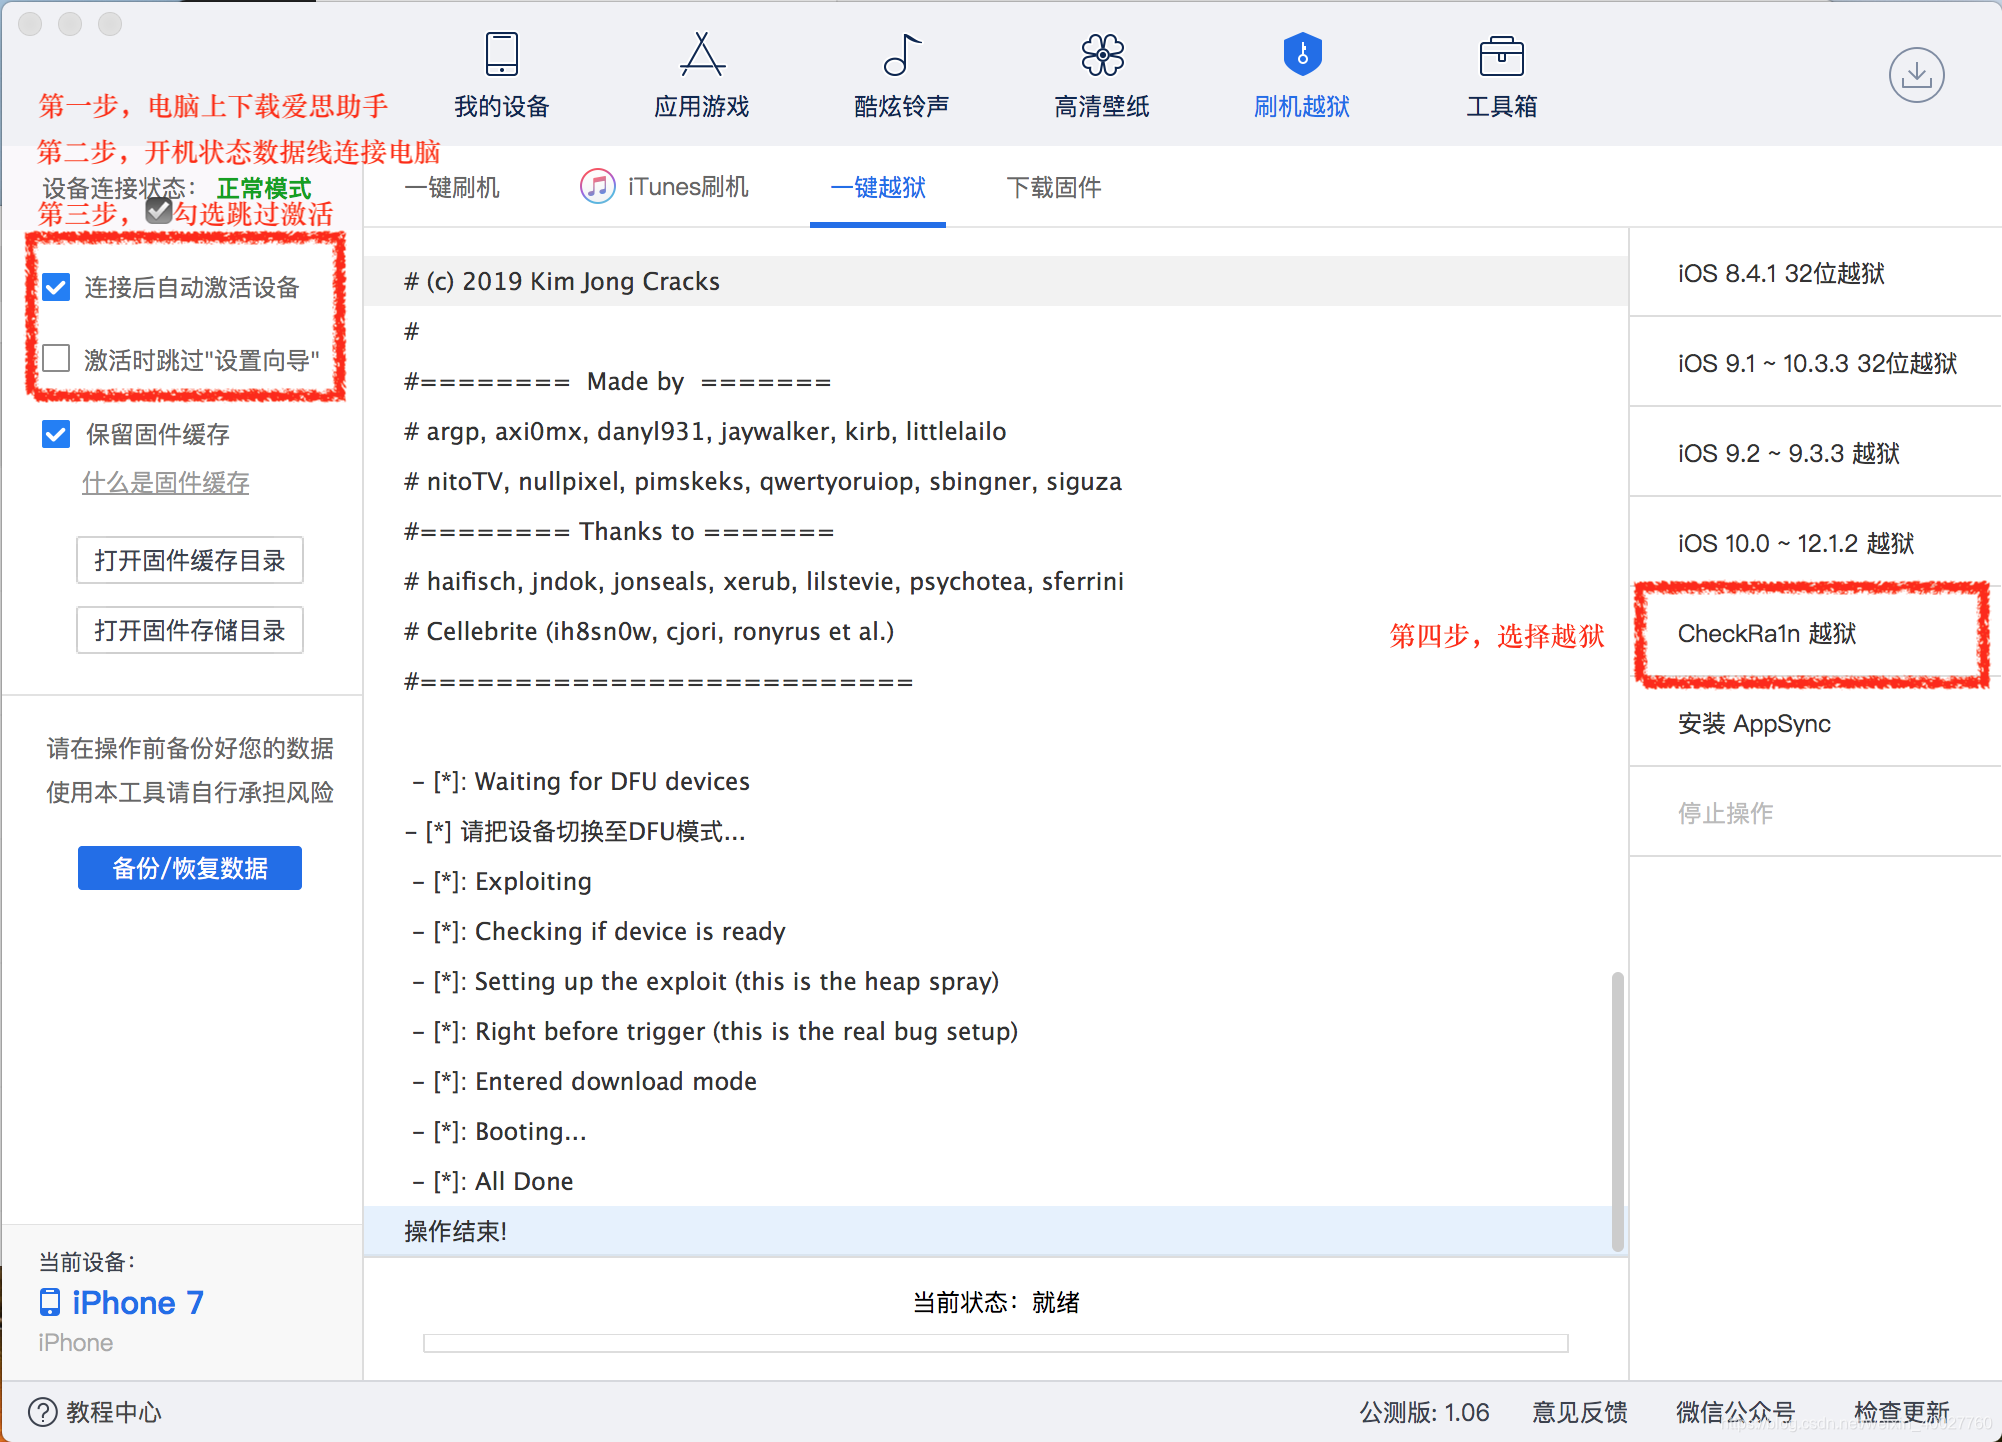Click 当前状态: 就绪 status text

tap(996, 1302)
